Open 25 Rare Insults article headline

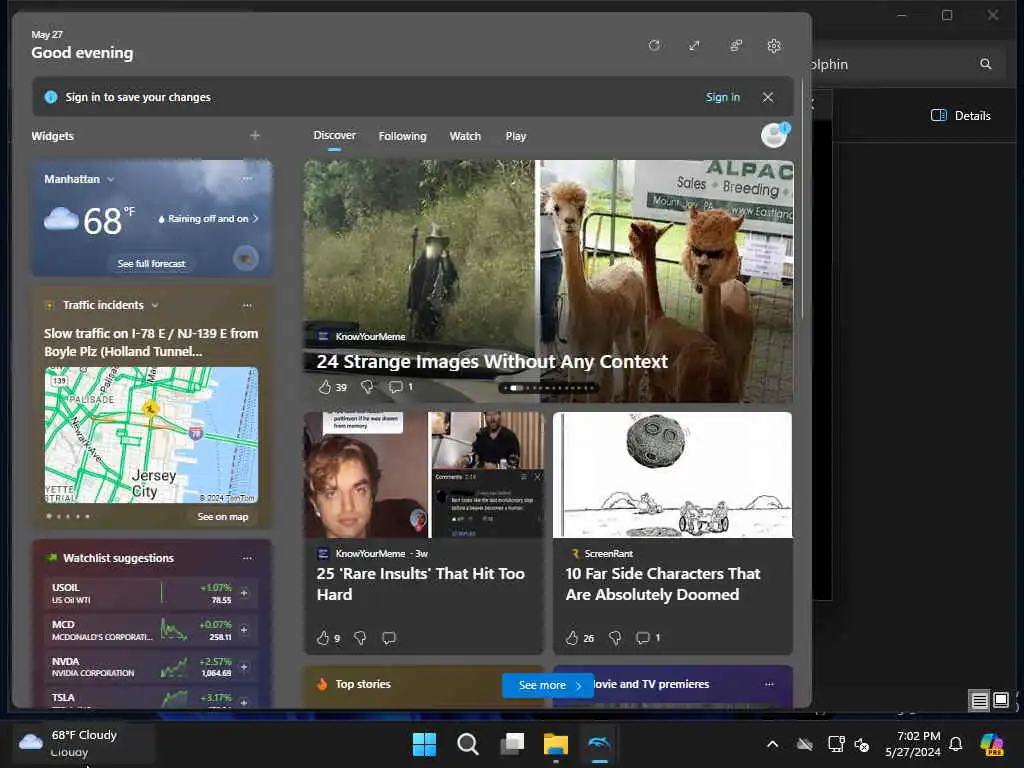(x=421, y=584)
